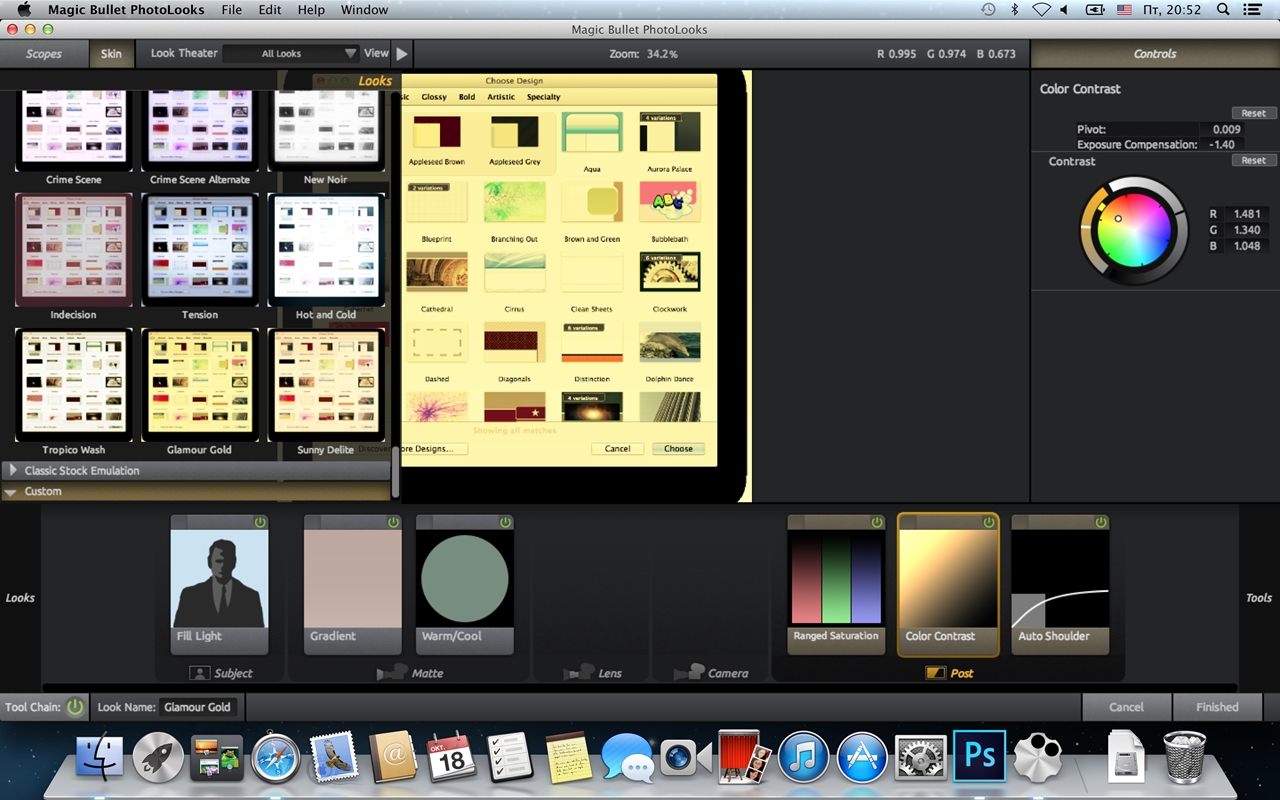Open the Magic Bullet PhotoLooks application menu
This screenshot has width=1280, height=800.
pos(126,9)
